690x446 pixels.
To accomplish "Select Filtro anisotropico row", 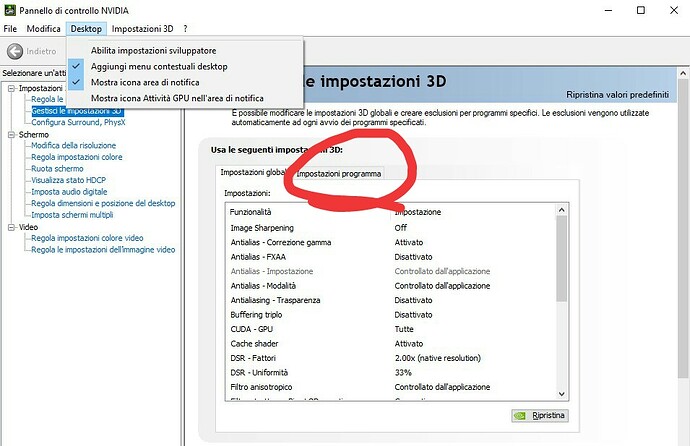I will point(391,387).
